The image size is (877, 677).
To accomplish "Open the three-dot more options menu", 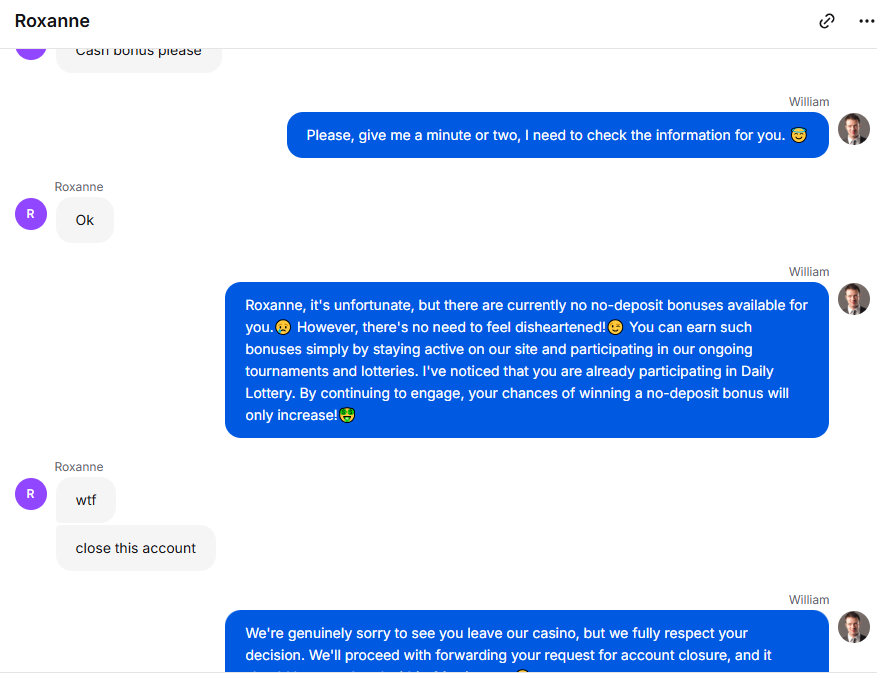I will point(866,21).
